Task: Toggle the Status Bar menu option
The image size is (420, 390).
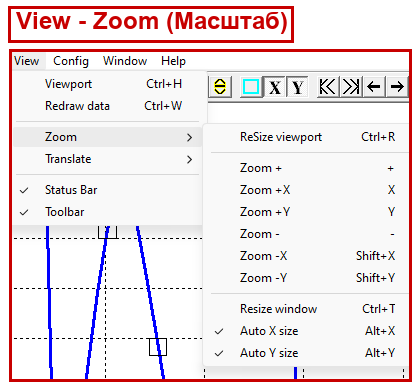Action: [107, 190]
